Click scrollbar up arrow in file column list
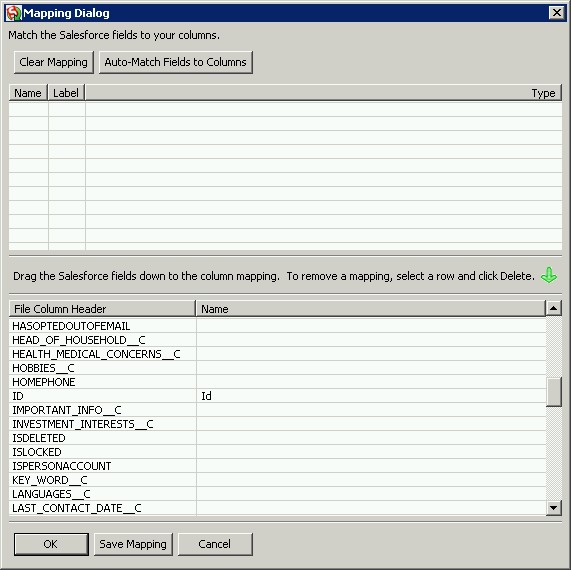571x570 pixels. 554,308
